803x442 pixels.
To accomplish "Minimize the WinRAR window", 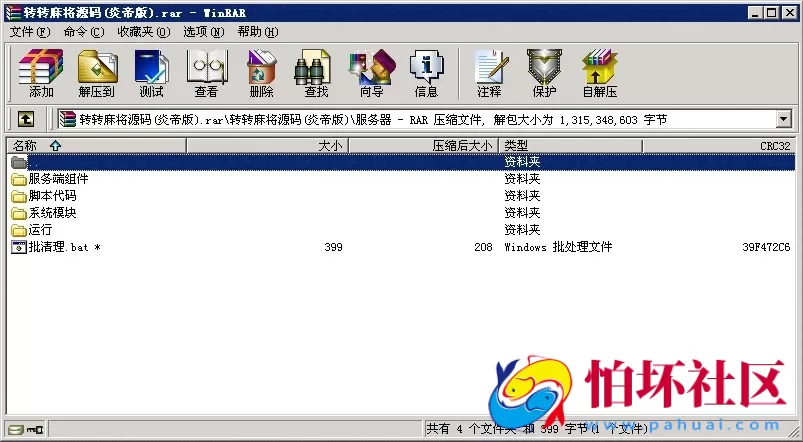I will click(x=755, y=13).
